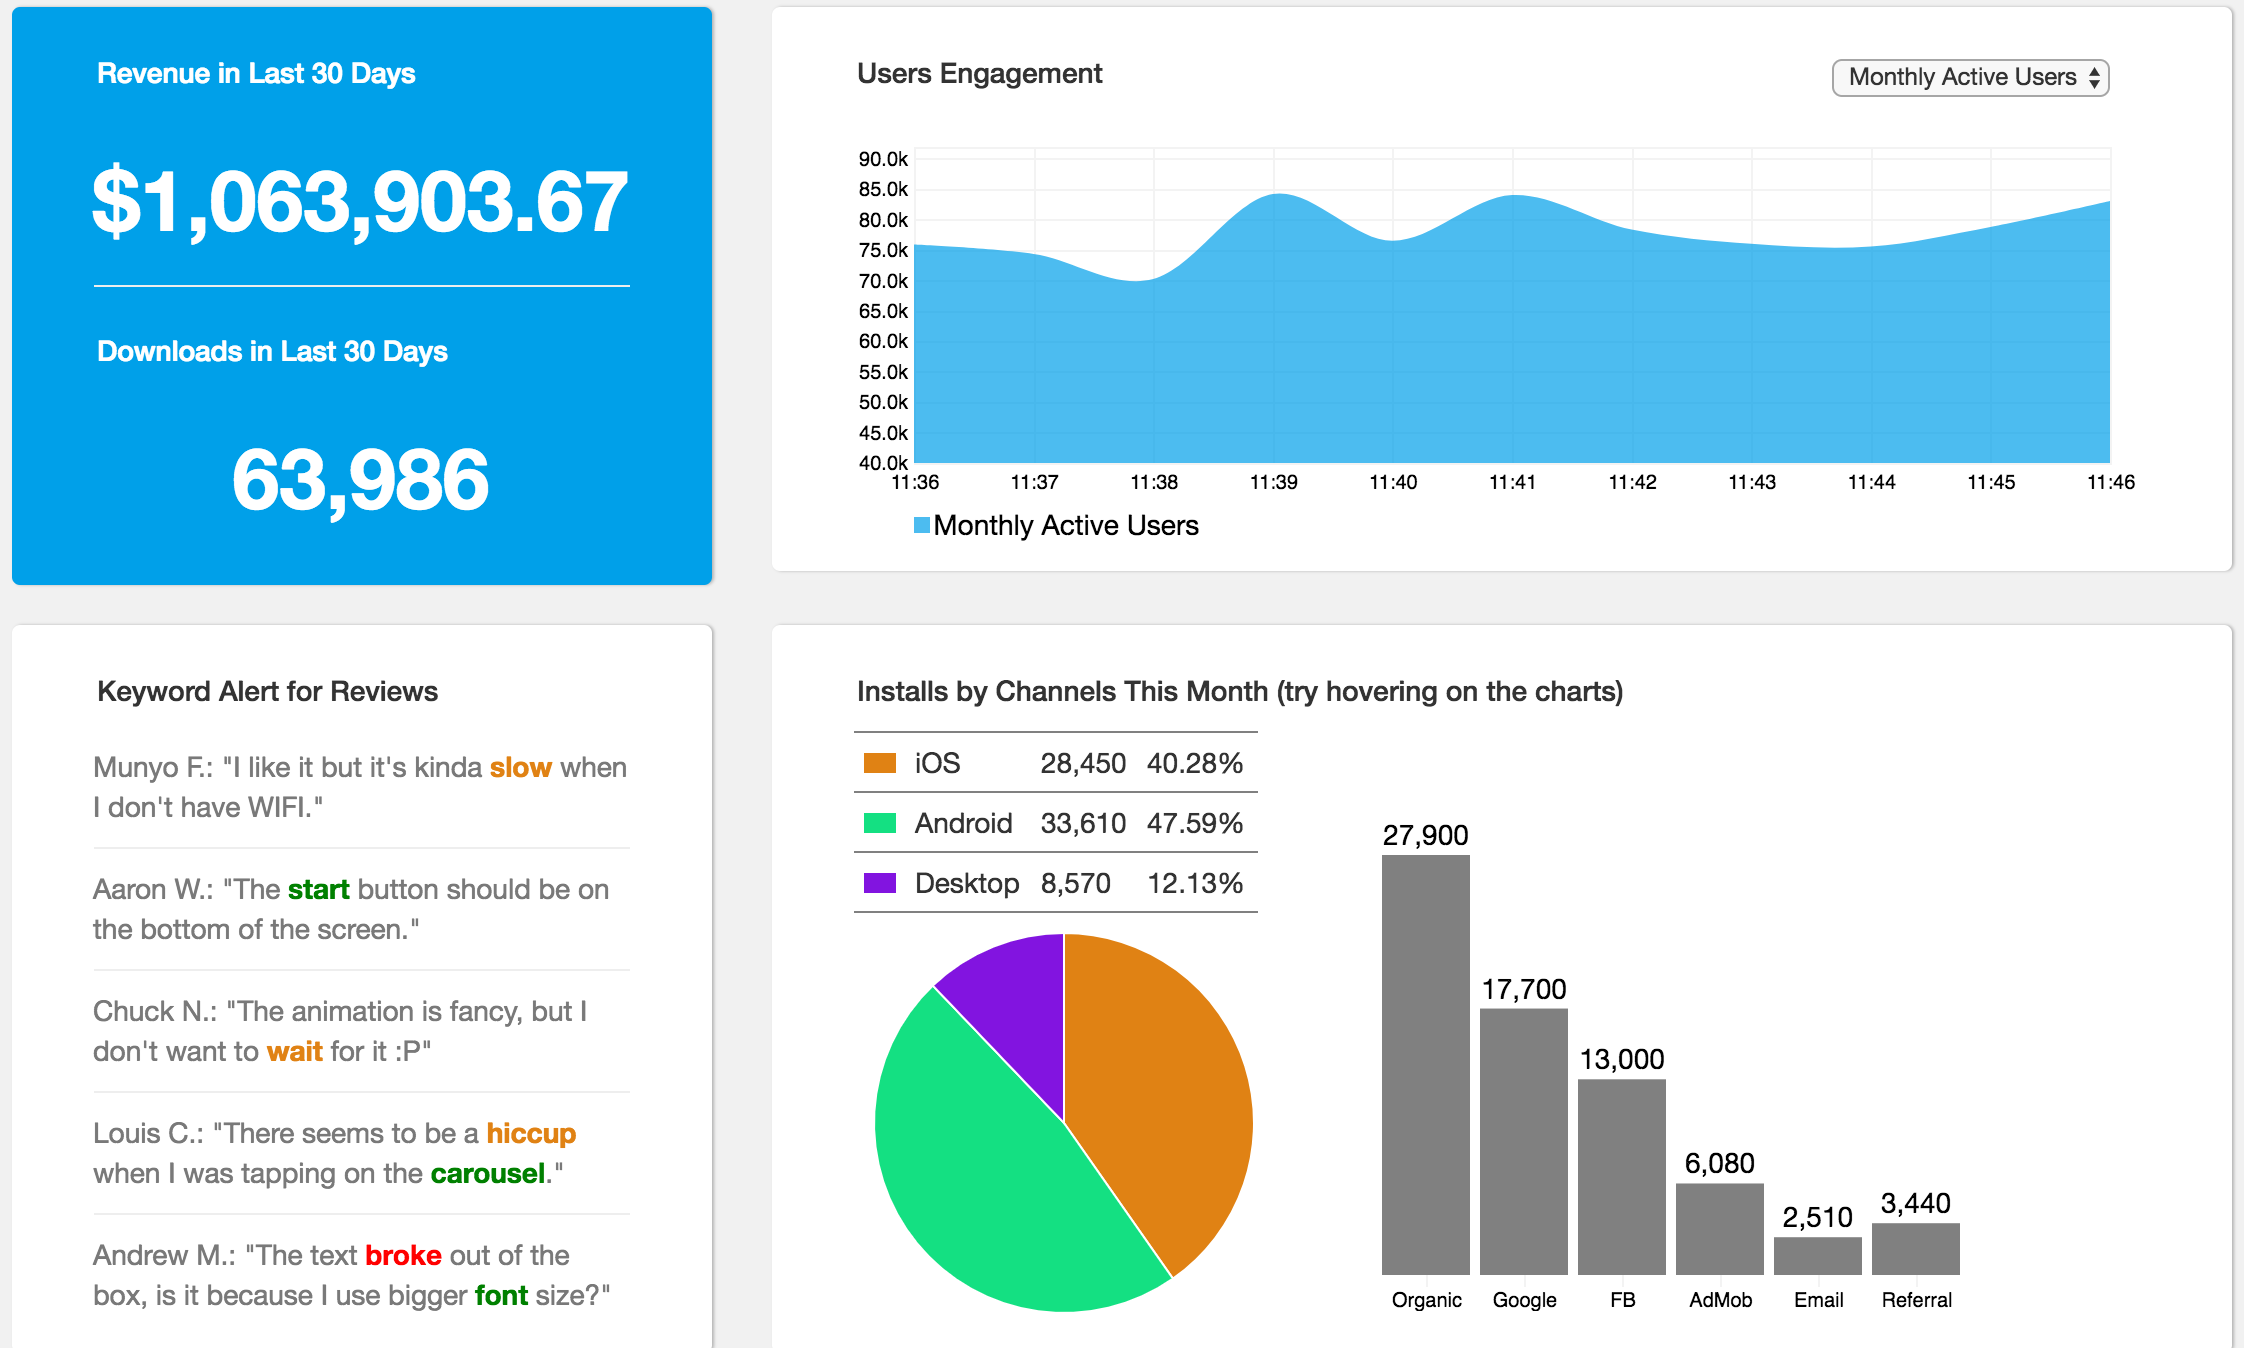Click the Organic axis label

(x=1427, y=1299)
